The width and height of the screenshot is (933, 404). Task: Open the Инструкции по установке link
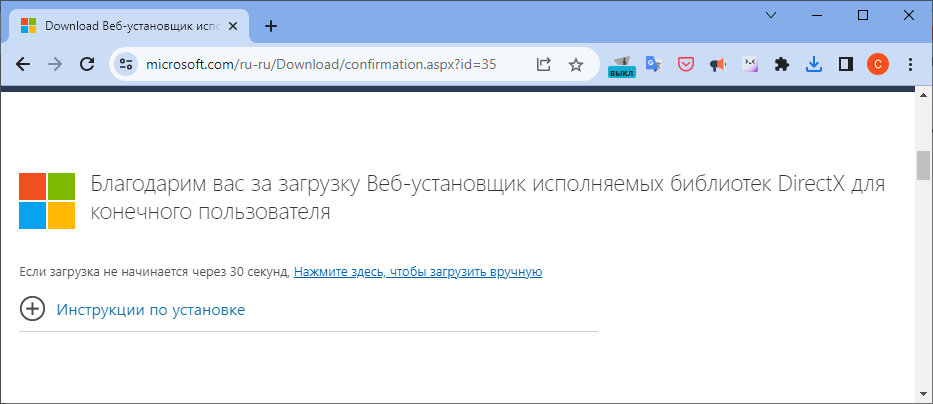[x=151, y=309]
